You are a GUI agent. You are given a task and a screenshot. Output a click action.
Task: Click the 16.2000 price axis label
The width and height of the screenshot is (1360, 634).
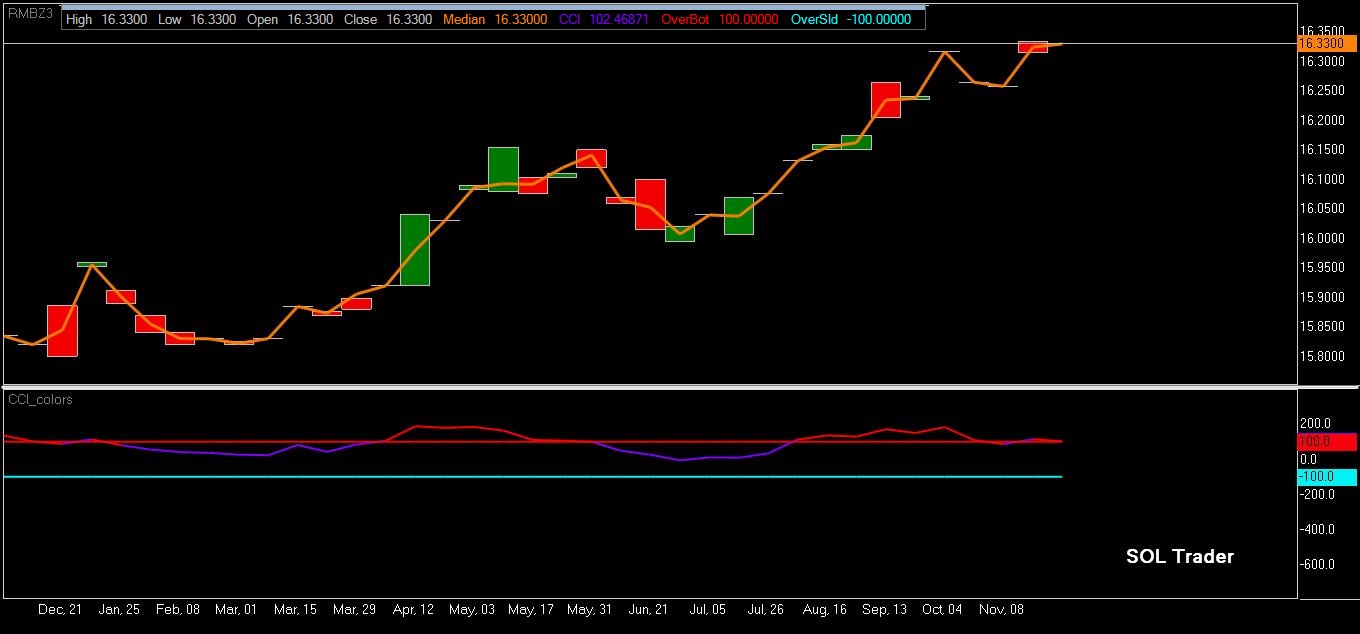tap(1321, 120)
